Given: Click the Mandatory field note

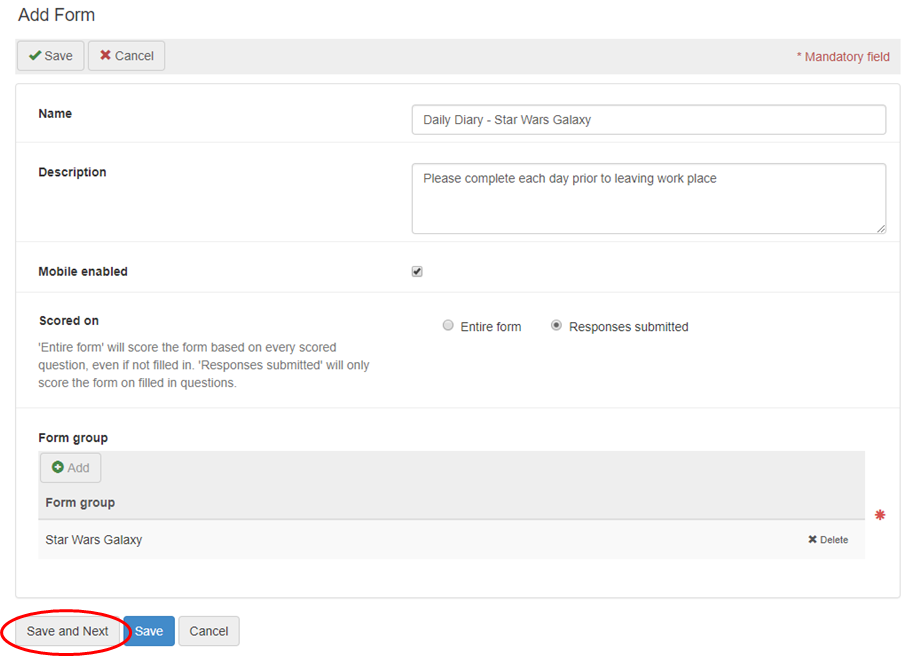Looking at the screenshot, I should coord(843,57).
